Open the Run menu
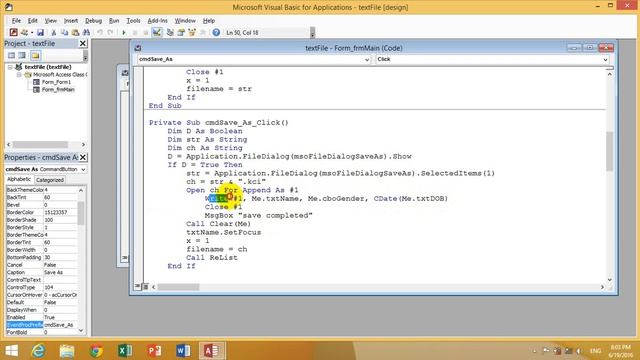 (114, 20)
